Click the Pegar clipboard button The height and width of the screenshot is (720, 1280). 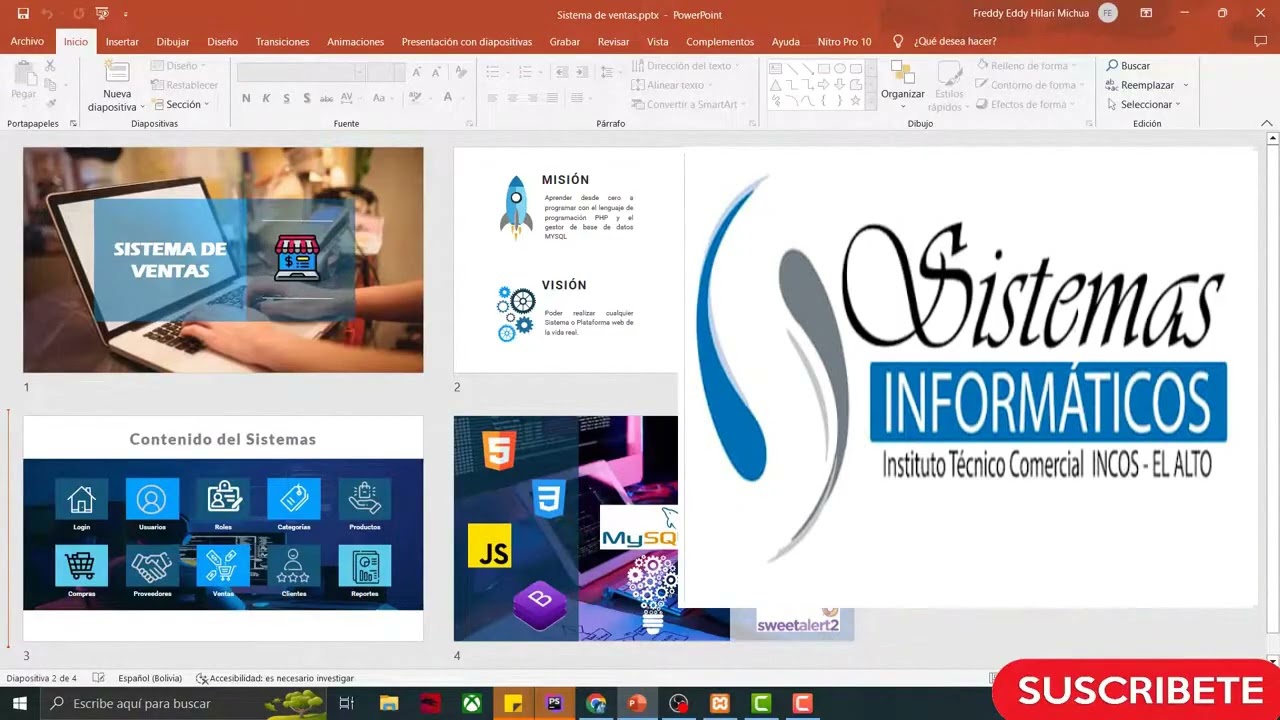pos(23,82)
